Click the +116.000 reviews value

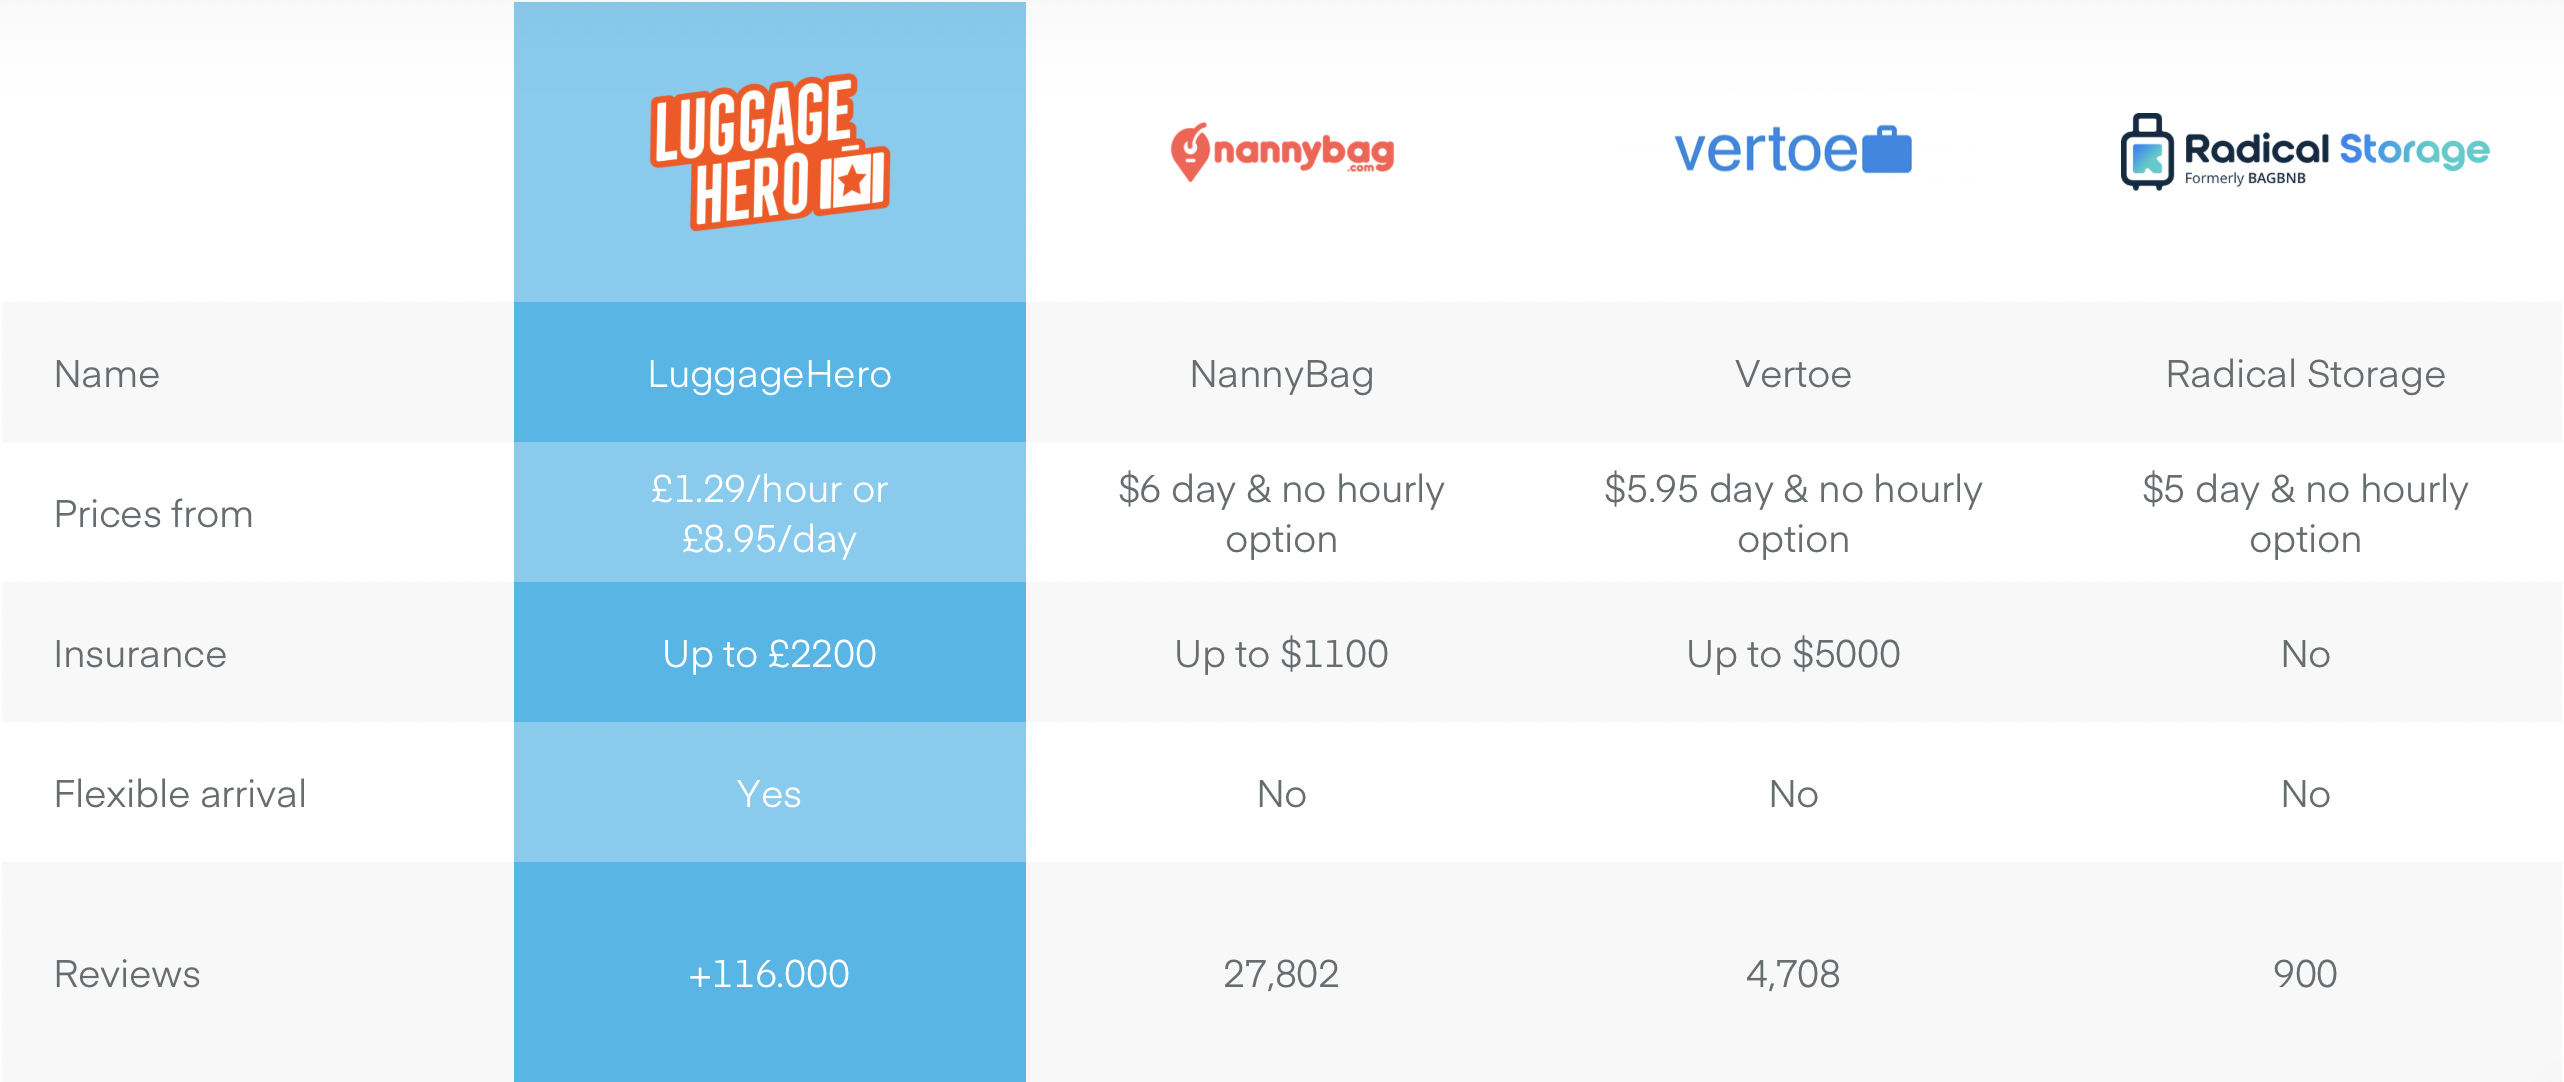(x=769, y=974)
